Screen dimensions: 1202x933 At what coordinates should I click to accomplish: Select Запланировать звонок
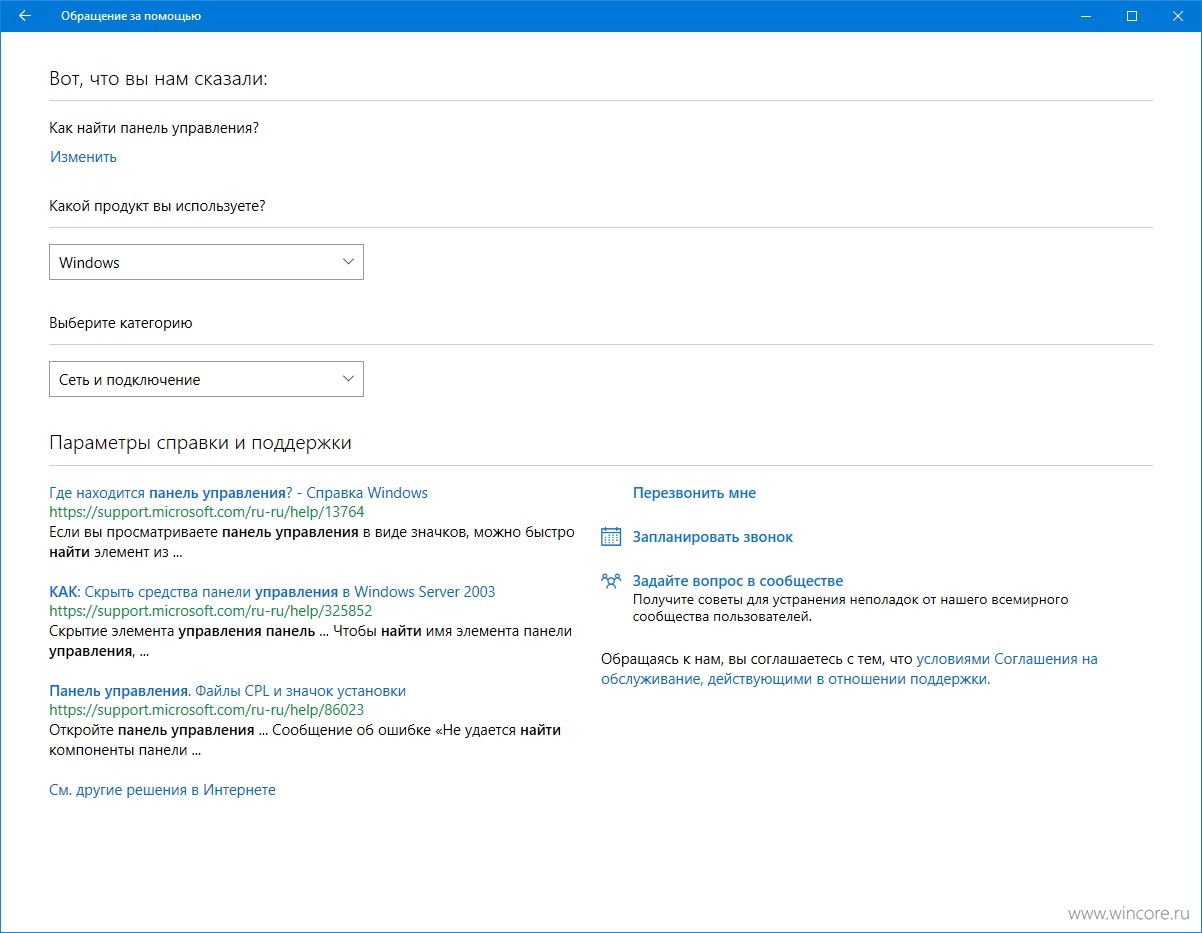[713, 537]
